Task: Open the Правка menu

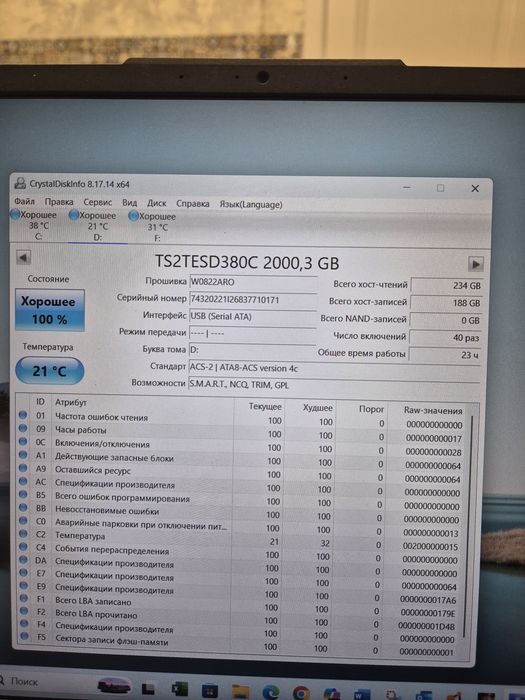Action: pos(59,202)
